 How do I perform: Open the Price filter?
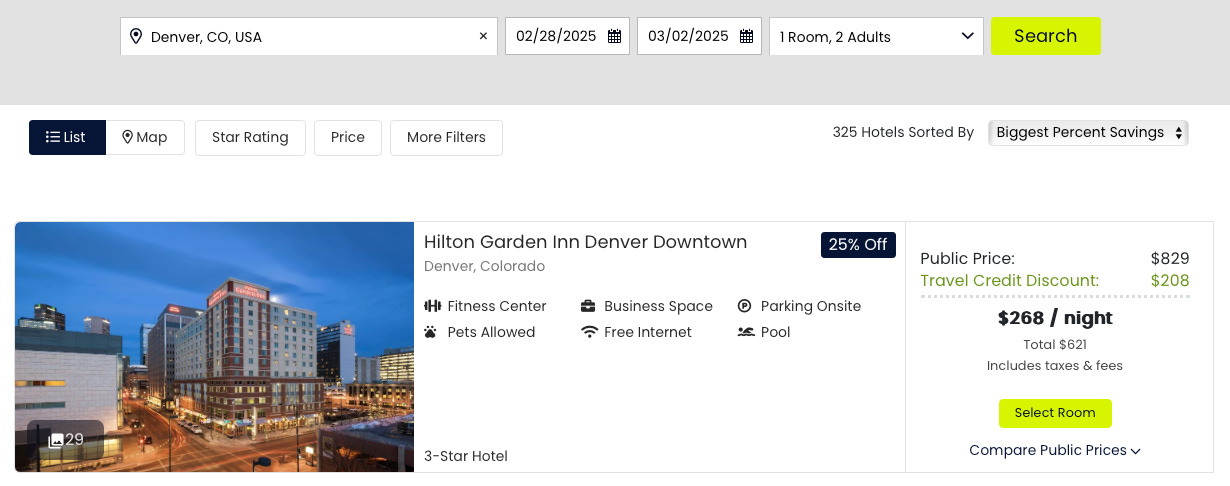[x=348, y=138]
